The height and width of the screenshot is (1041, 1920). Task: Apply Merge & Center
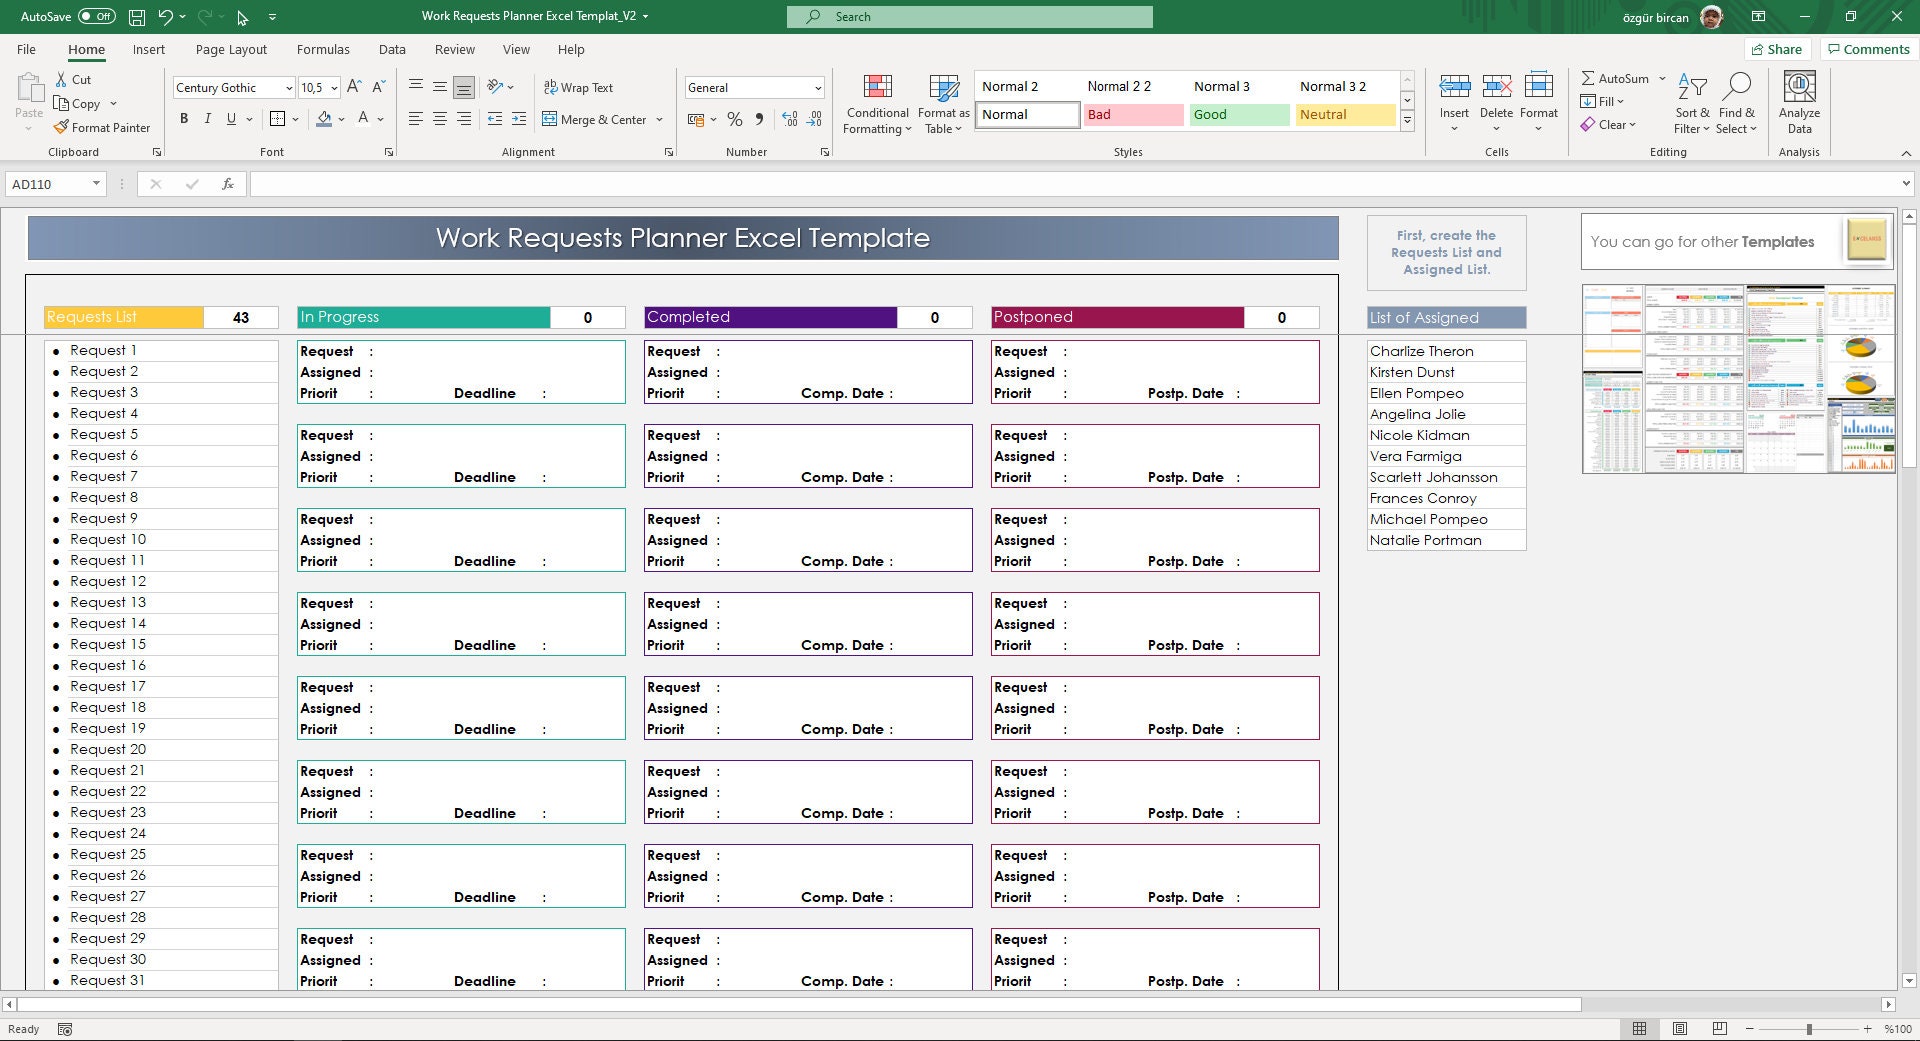pyautogui.click(x=596, y=119)
